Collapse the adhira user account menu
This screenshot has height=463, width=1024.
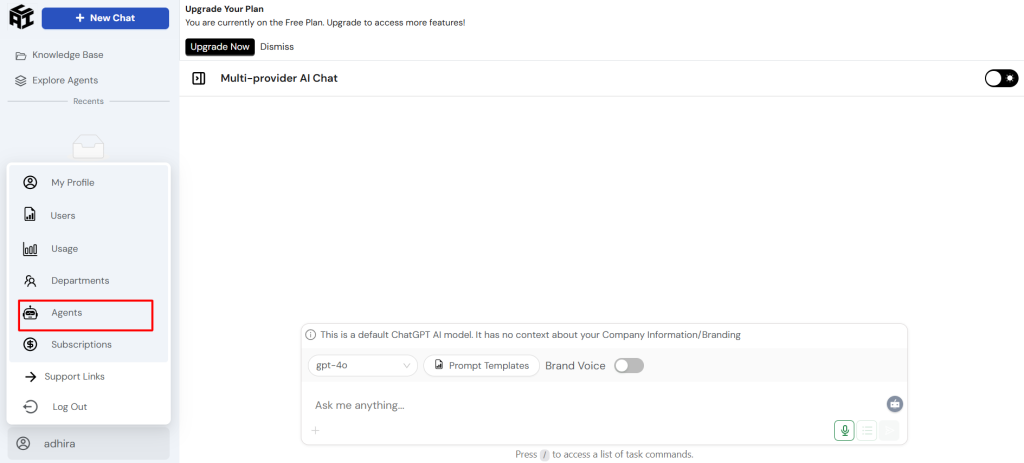[89, 443]
